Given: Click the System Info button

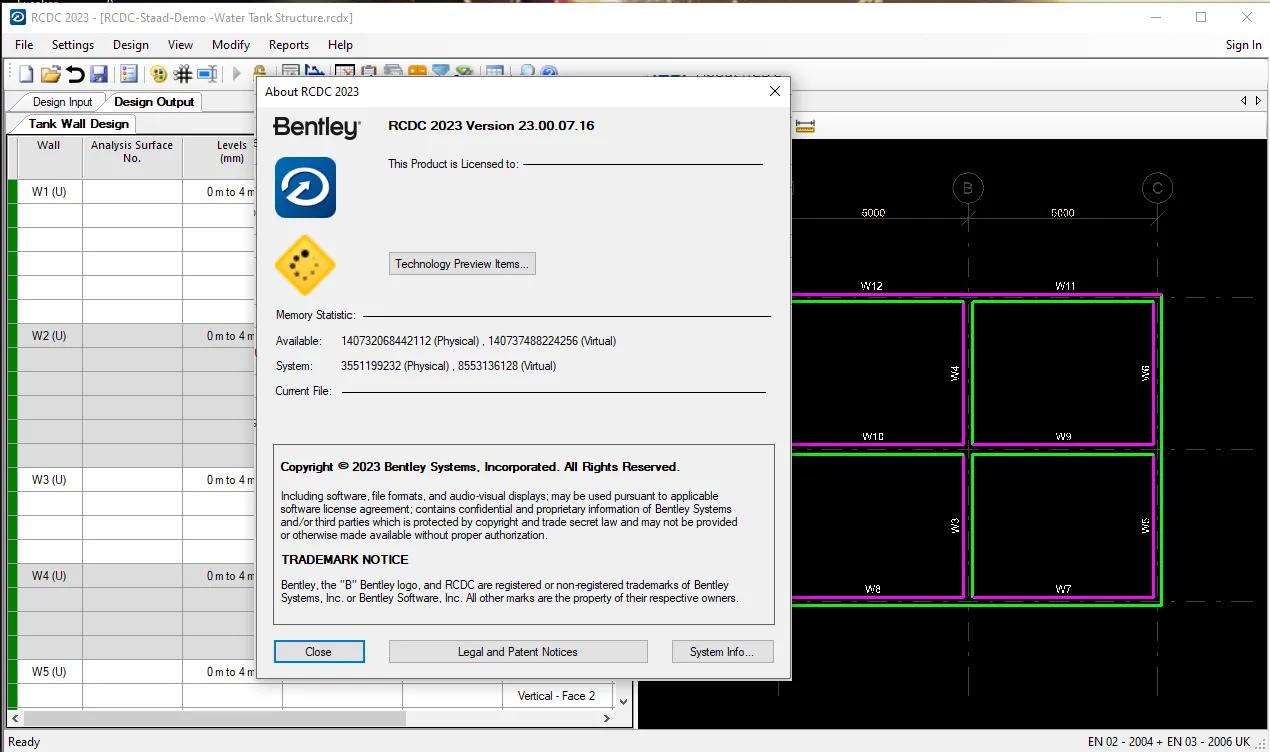Looking at the screenshot, I should [x=723, y=652].
